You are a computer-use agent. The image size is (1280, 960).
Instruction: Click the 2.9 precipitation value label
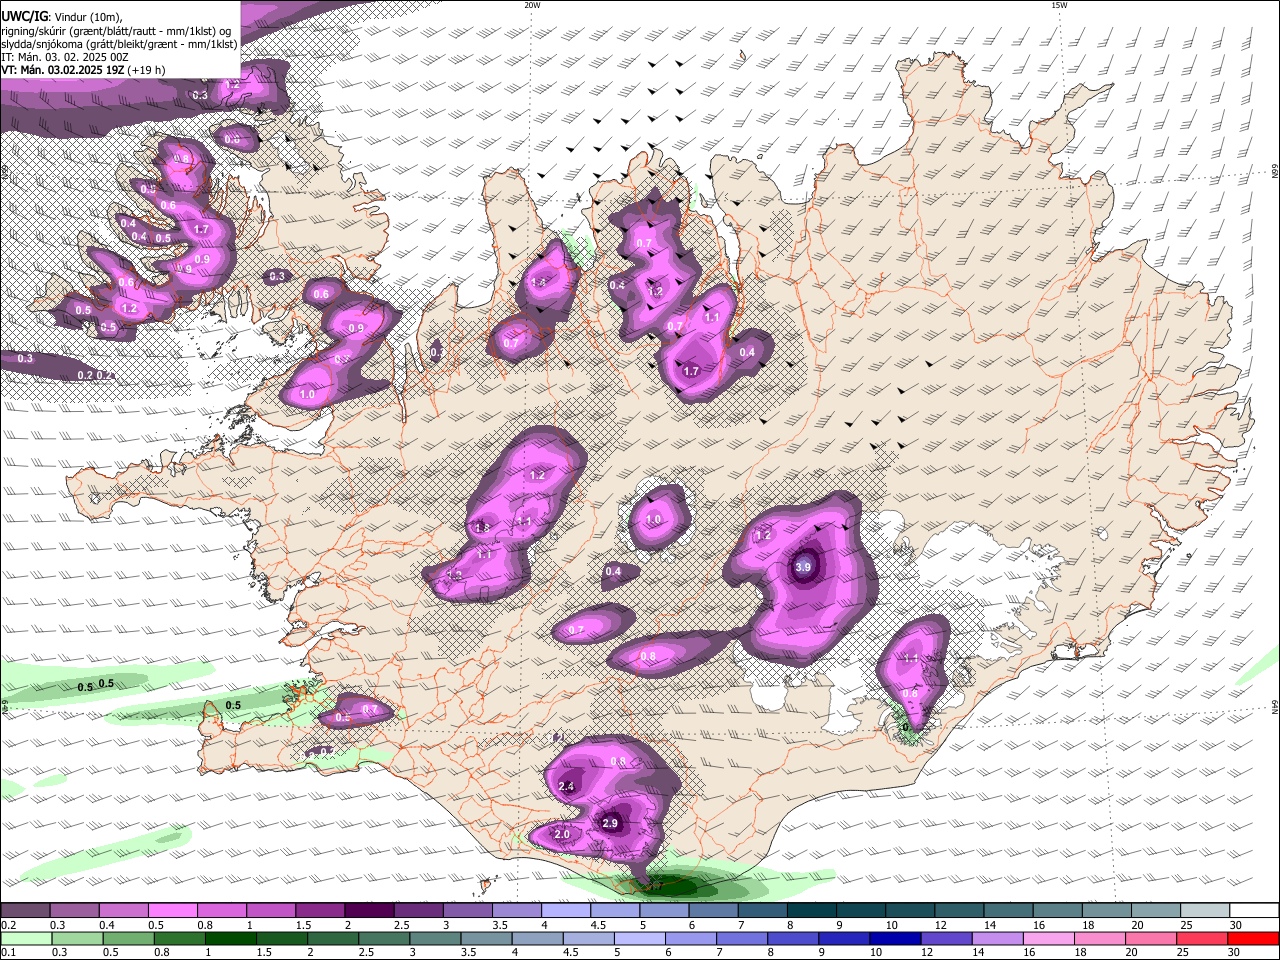point(611,823)
